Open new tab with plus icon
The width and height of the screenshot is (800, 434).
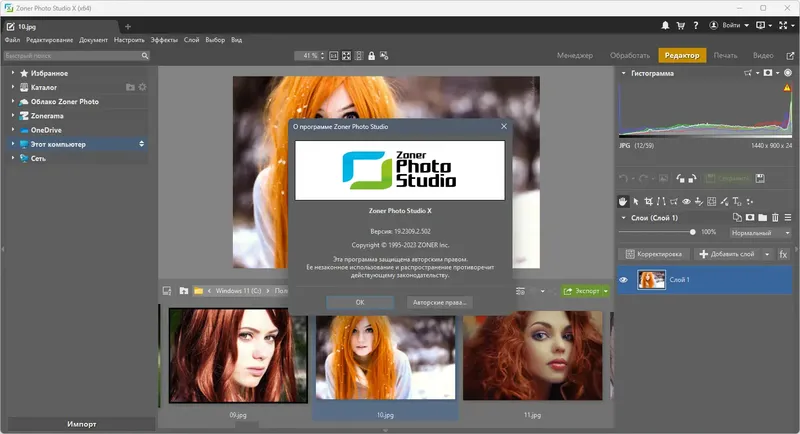(128, 27)
